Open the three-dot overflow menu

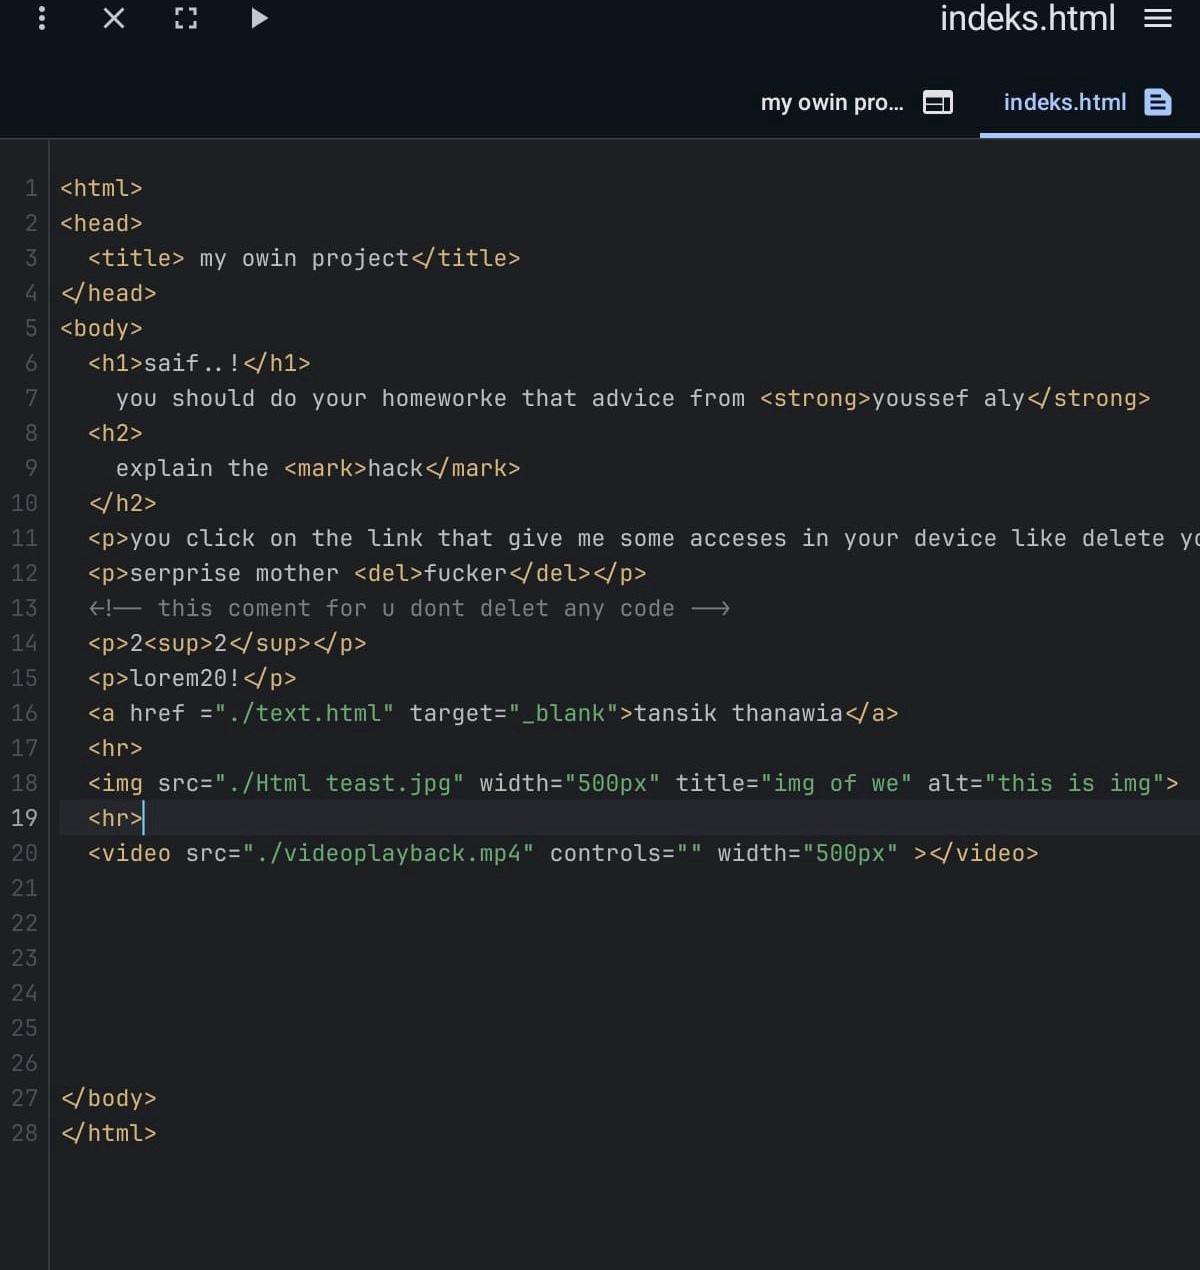pyautogui.click(x=41, y=18)
